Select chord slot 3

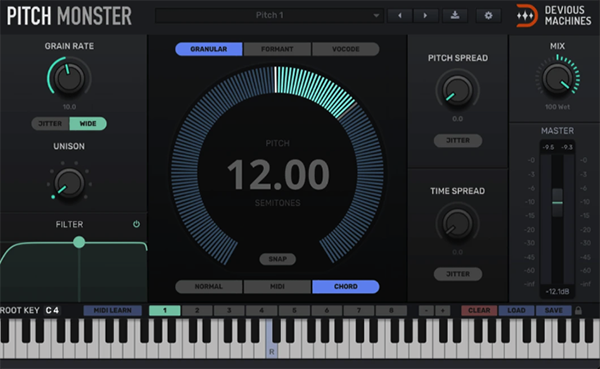(x=229, y=310)
